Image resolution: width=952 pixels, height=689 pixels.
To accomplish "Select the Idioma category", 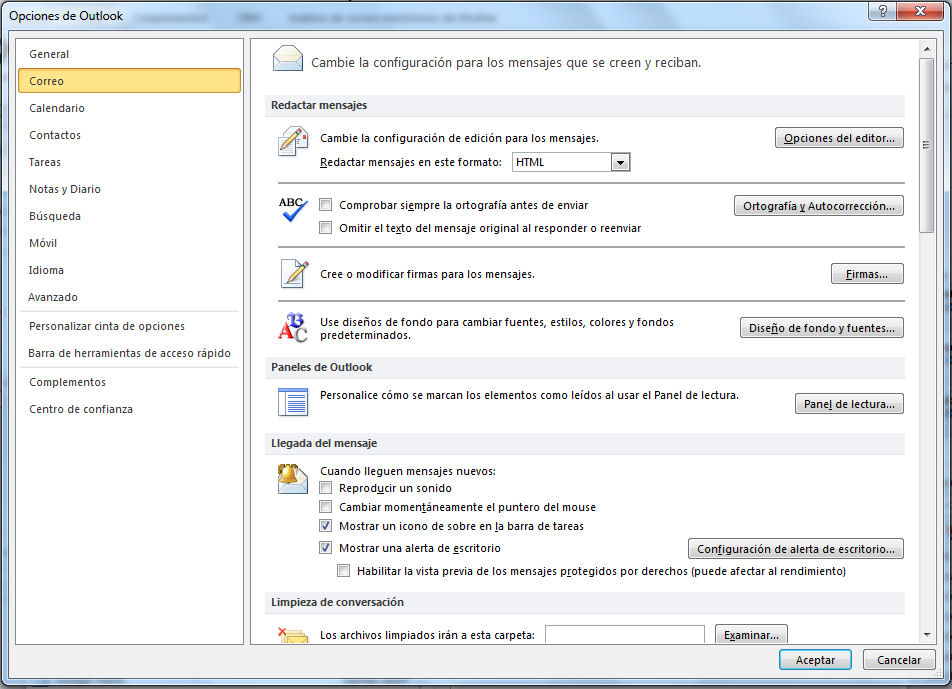I will pyautogui.click(x=129, y=270).
